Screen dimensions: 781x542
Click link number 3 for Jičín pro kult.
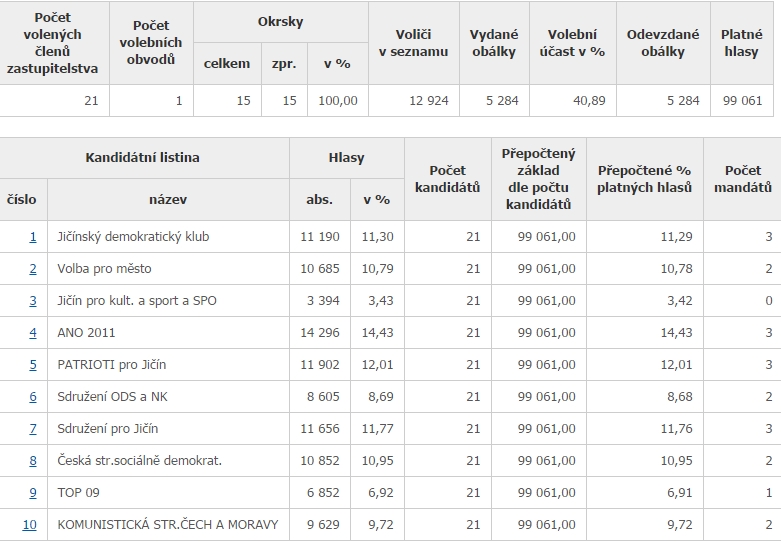tap(33, 301)
